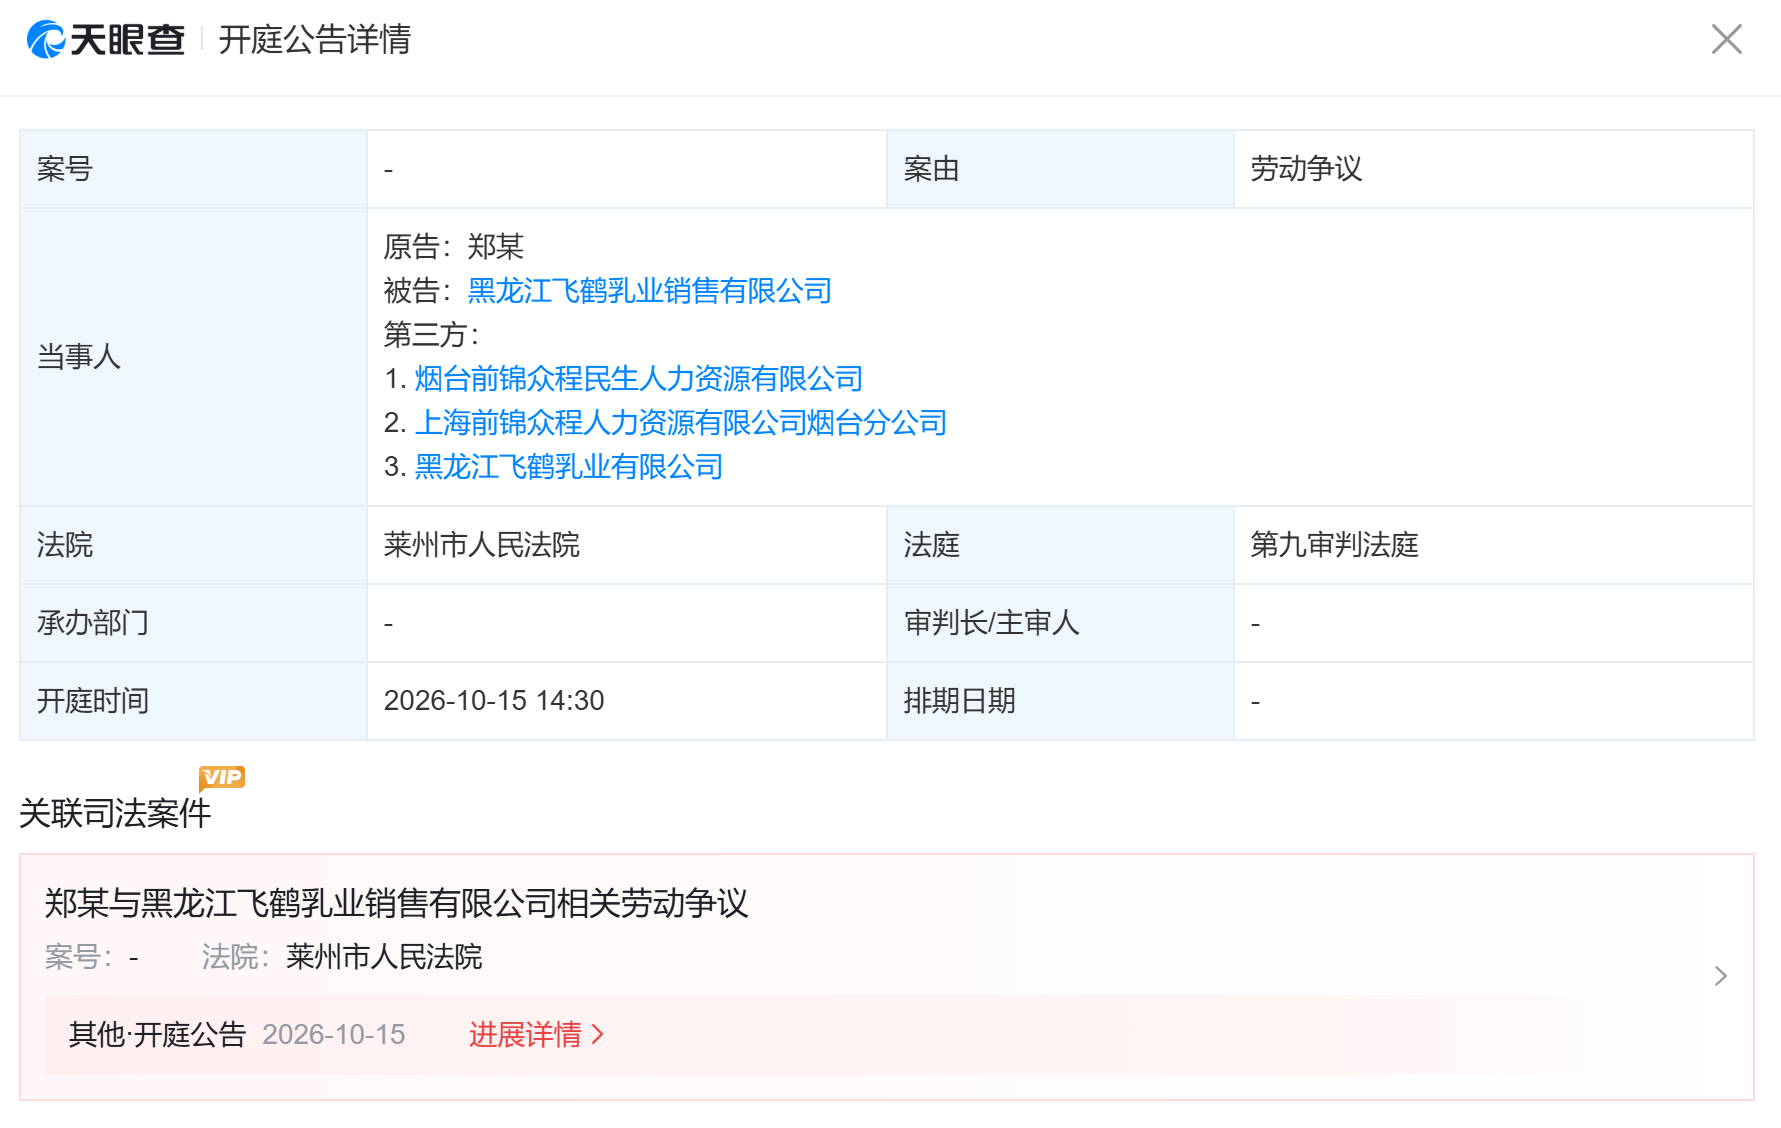This screenshot has width=1781, height=1128.
Task: Click 法院: 莱州市人民法院 in case card
Action: 342,957
